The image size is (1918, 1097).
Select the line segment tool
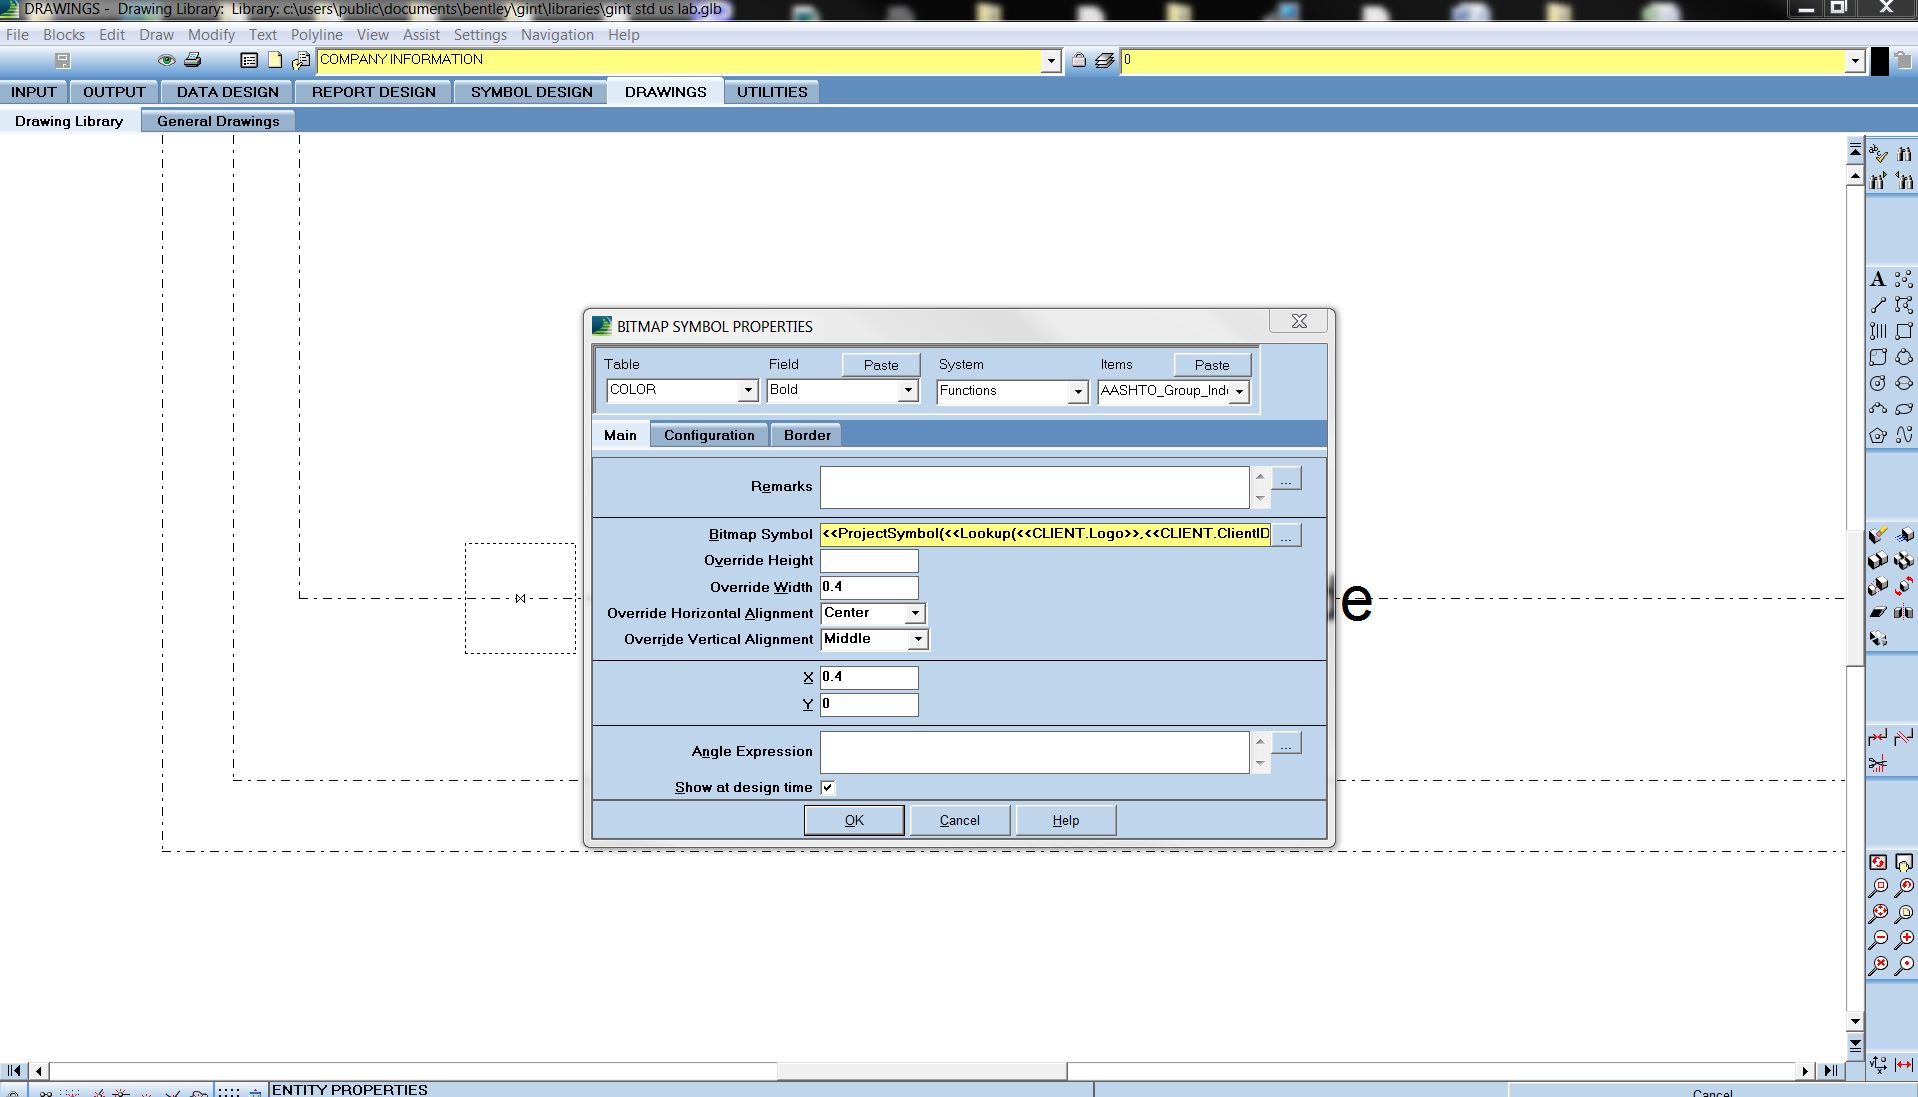coord(1878,305)
